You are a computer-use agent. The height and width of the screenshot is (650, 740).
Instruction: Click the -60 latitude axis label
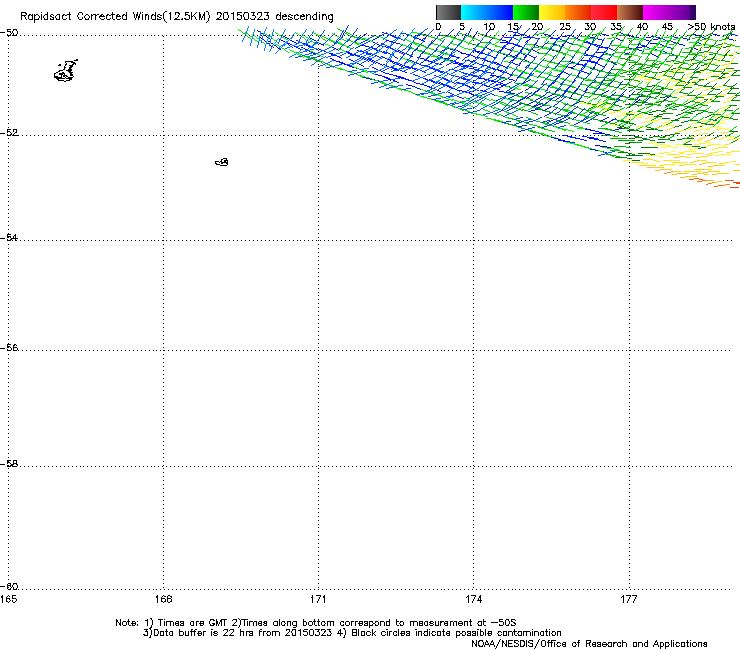pyautogui.click(x=10, y=586)
